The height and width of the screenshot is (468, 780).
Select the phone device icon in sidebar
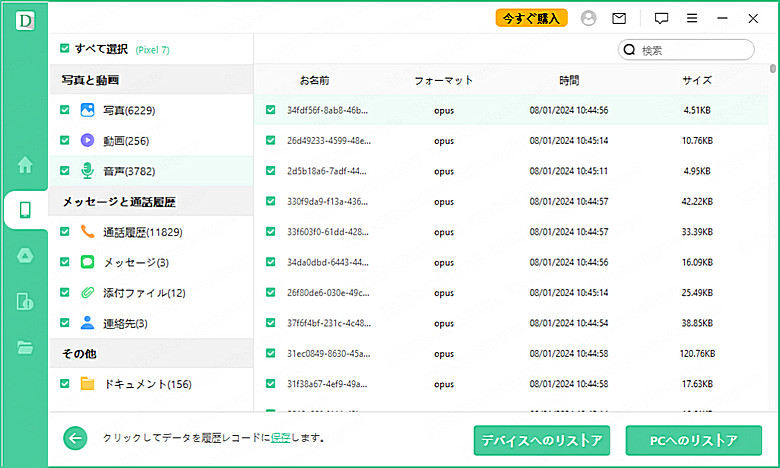25,210
